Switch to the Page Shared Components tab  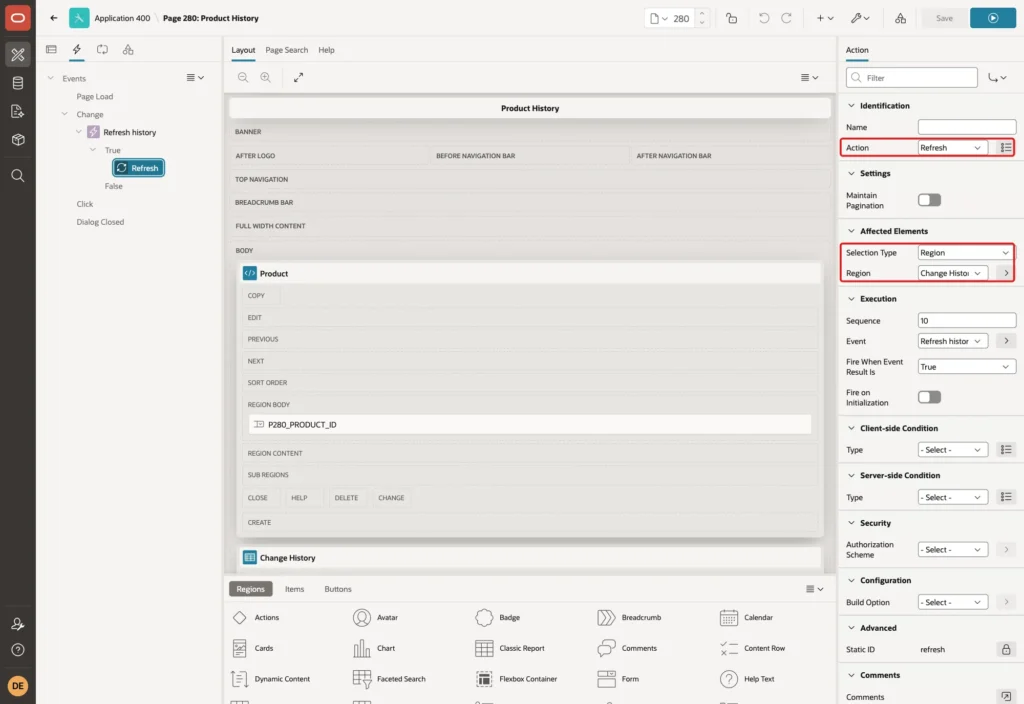coord(128,50)
